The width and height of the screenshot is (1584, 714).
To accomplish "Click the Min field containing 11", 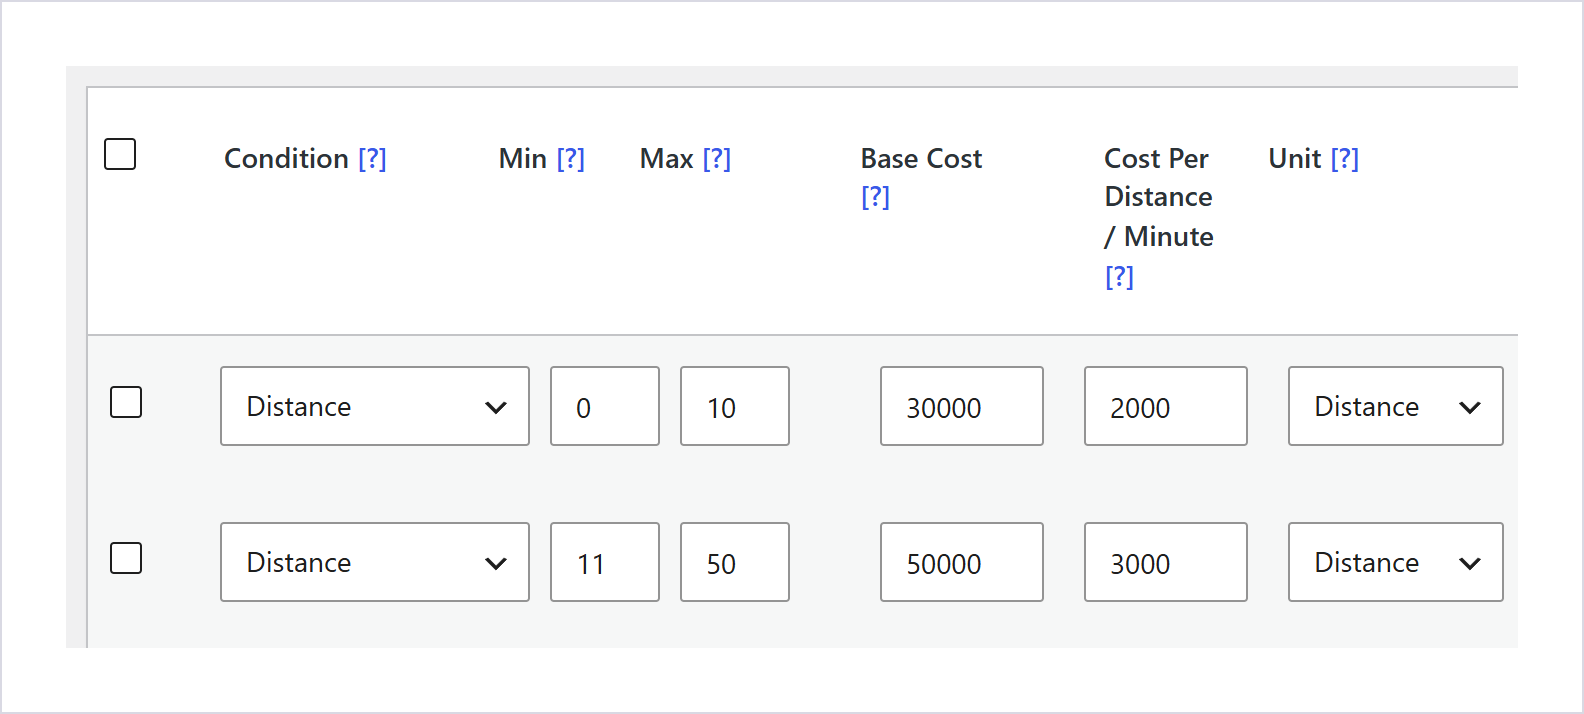I will [605, 562].
